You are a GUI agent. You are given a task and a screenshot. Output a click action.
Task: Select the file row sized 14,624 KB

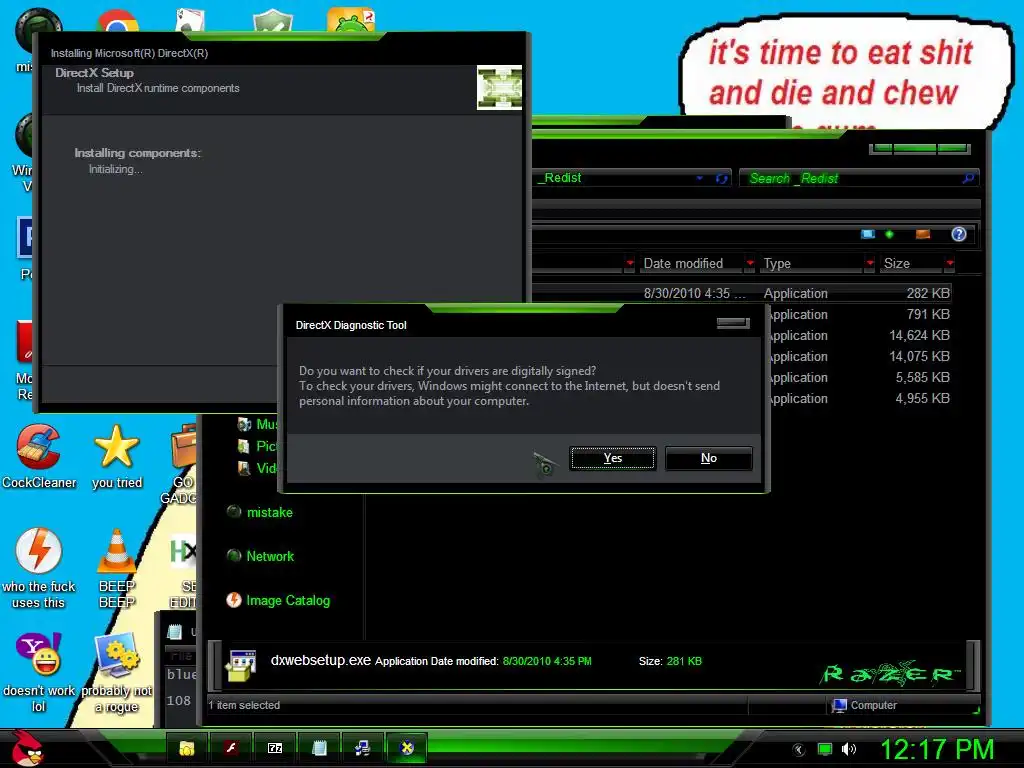(859, 335)
